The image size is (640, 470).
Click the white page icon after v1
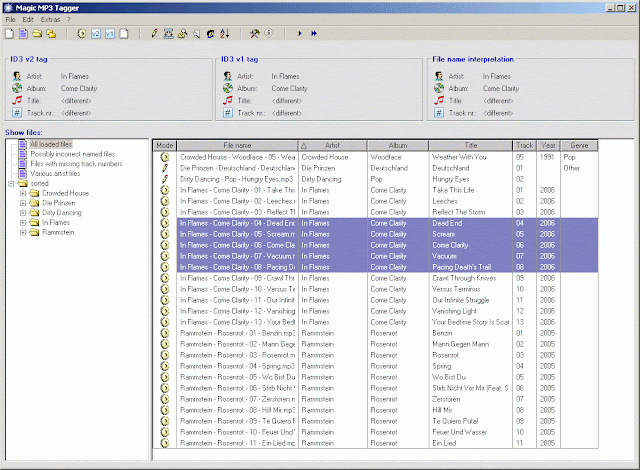pos(124,33)
